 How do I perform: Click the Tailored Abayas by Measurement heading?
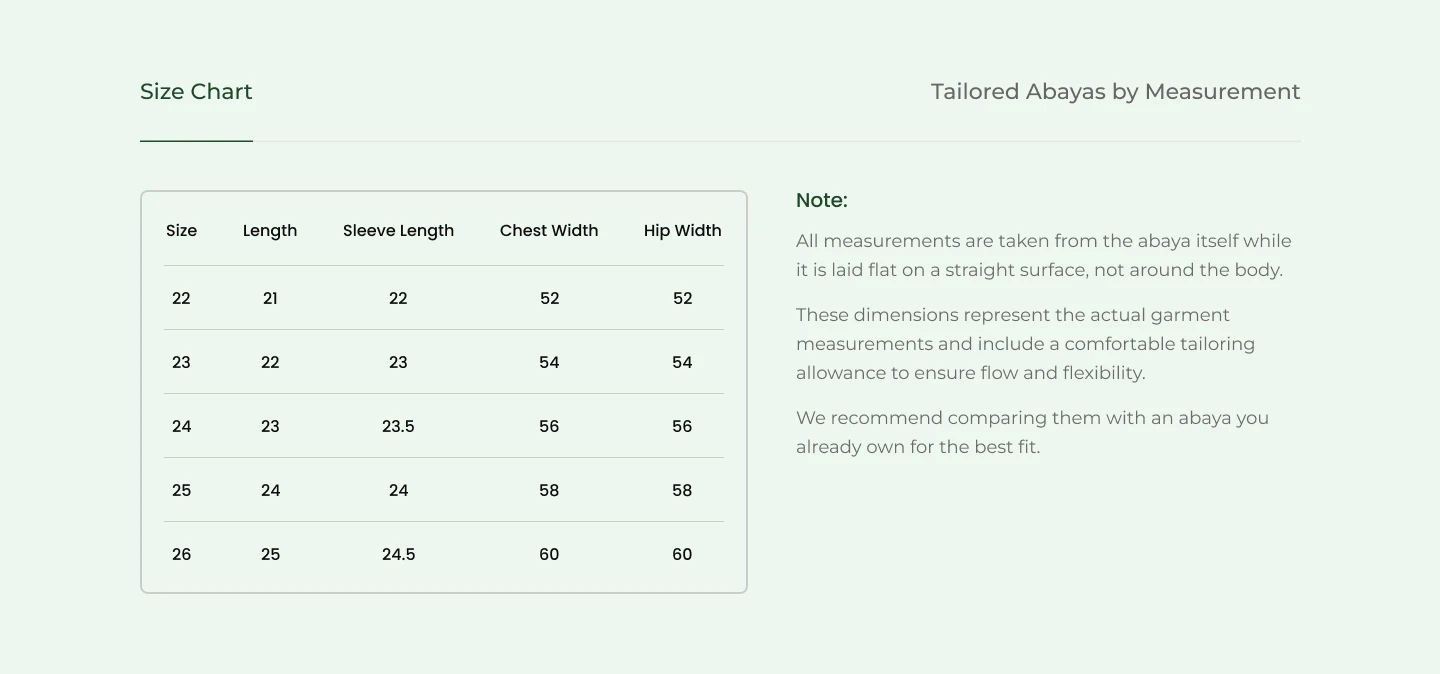1115,92
